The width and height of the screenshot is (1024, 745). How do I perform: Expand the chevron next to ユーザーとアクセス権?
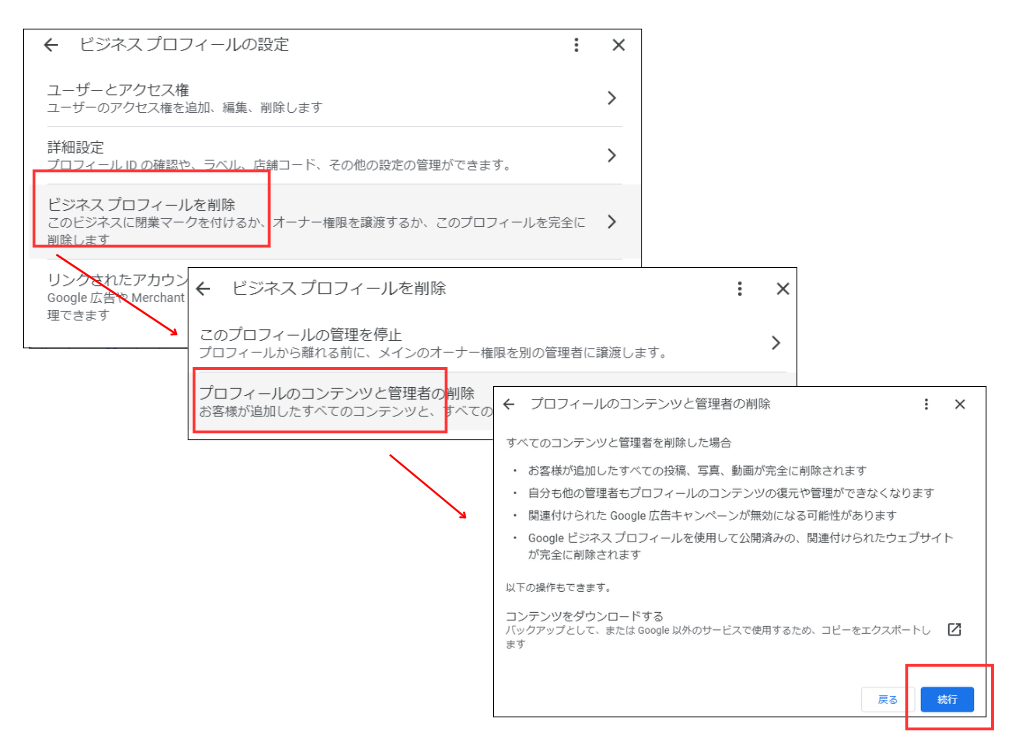pyautogui.click(x=611, y=98)
